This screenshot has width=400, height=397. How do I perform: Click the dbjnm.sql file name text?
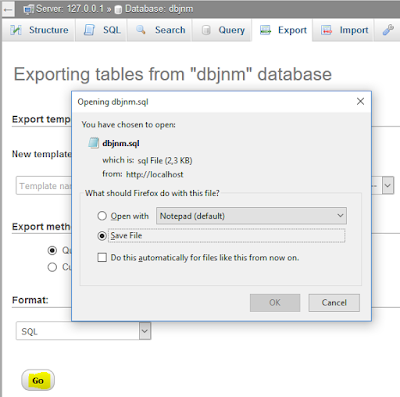121,143
